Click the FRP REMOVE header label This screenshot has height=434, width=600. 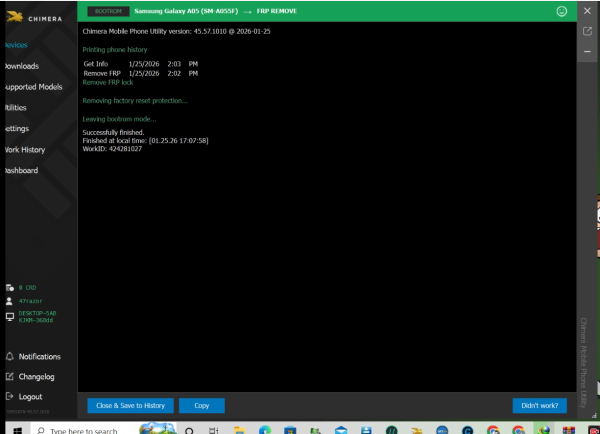pos(277,11)
